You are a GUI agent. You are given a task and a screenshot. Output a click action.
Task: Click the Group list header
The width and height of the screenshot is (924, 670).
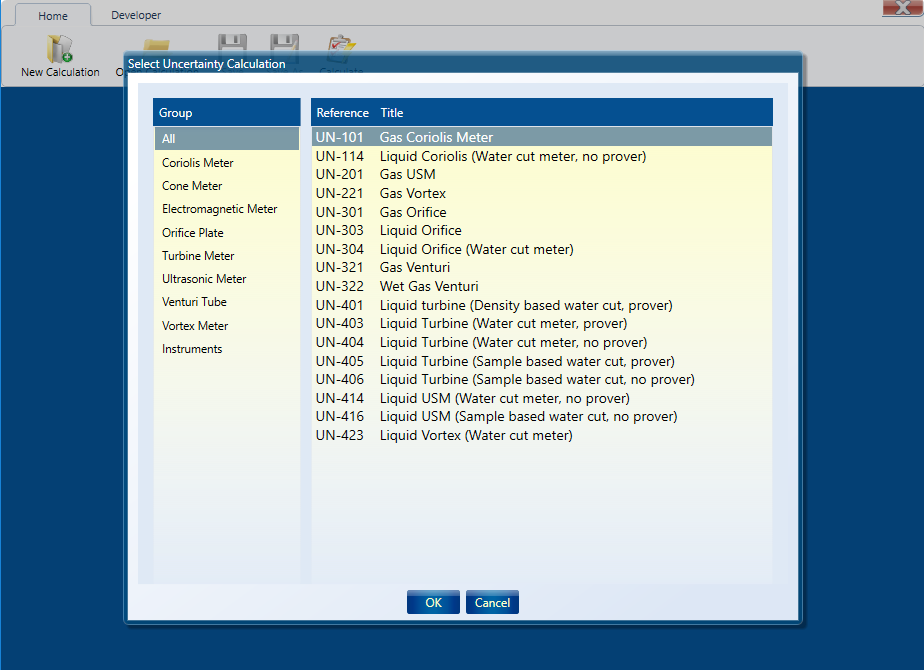(x=227, y=113)
